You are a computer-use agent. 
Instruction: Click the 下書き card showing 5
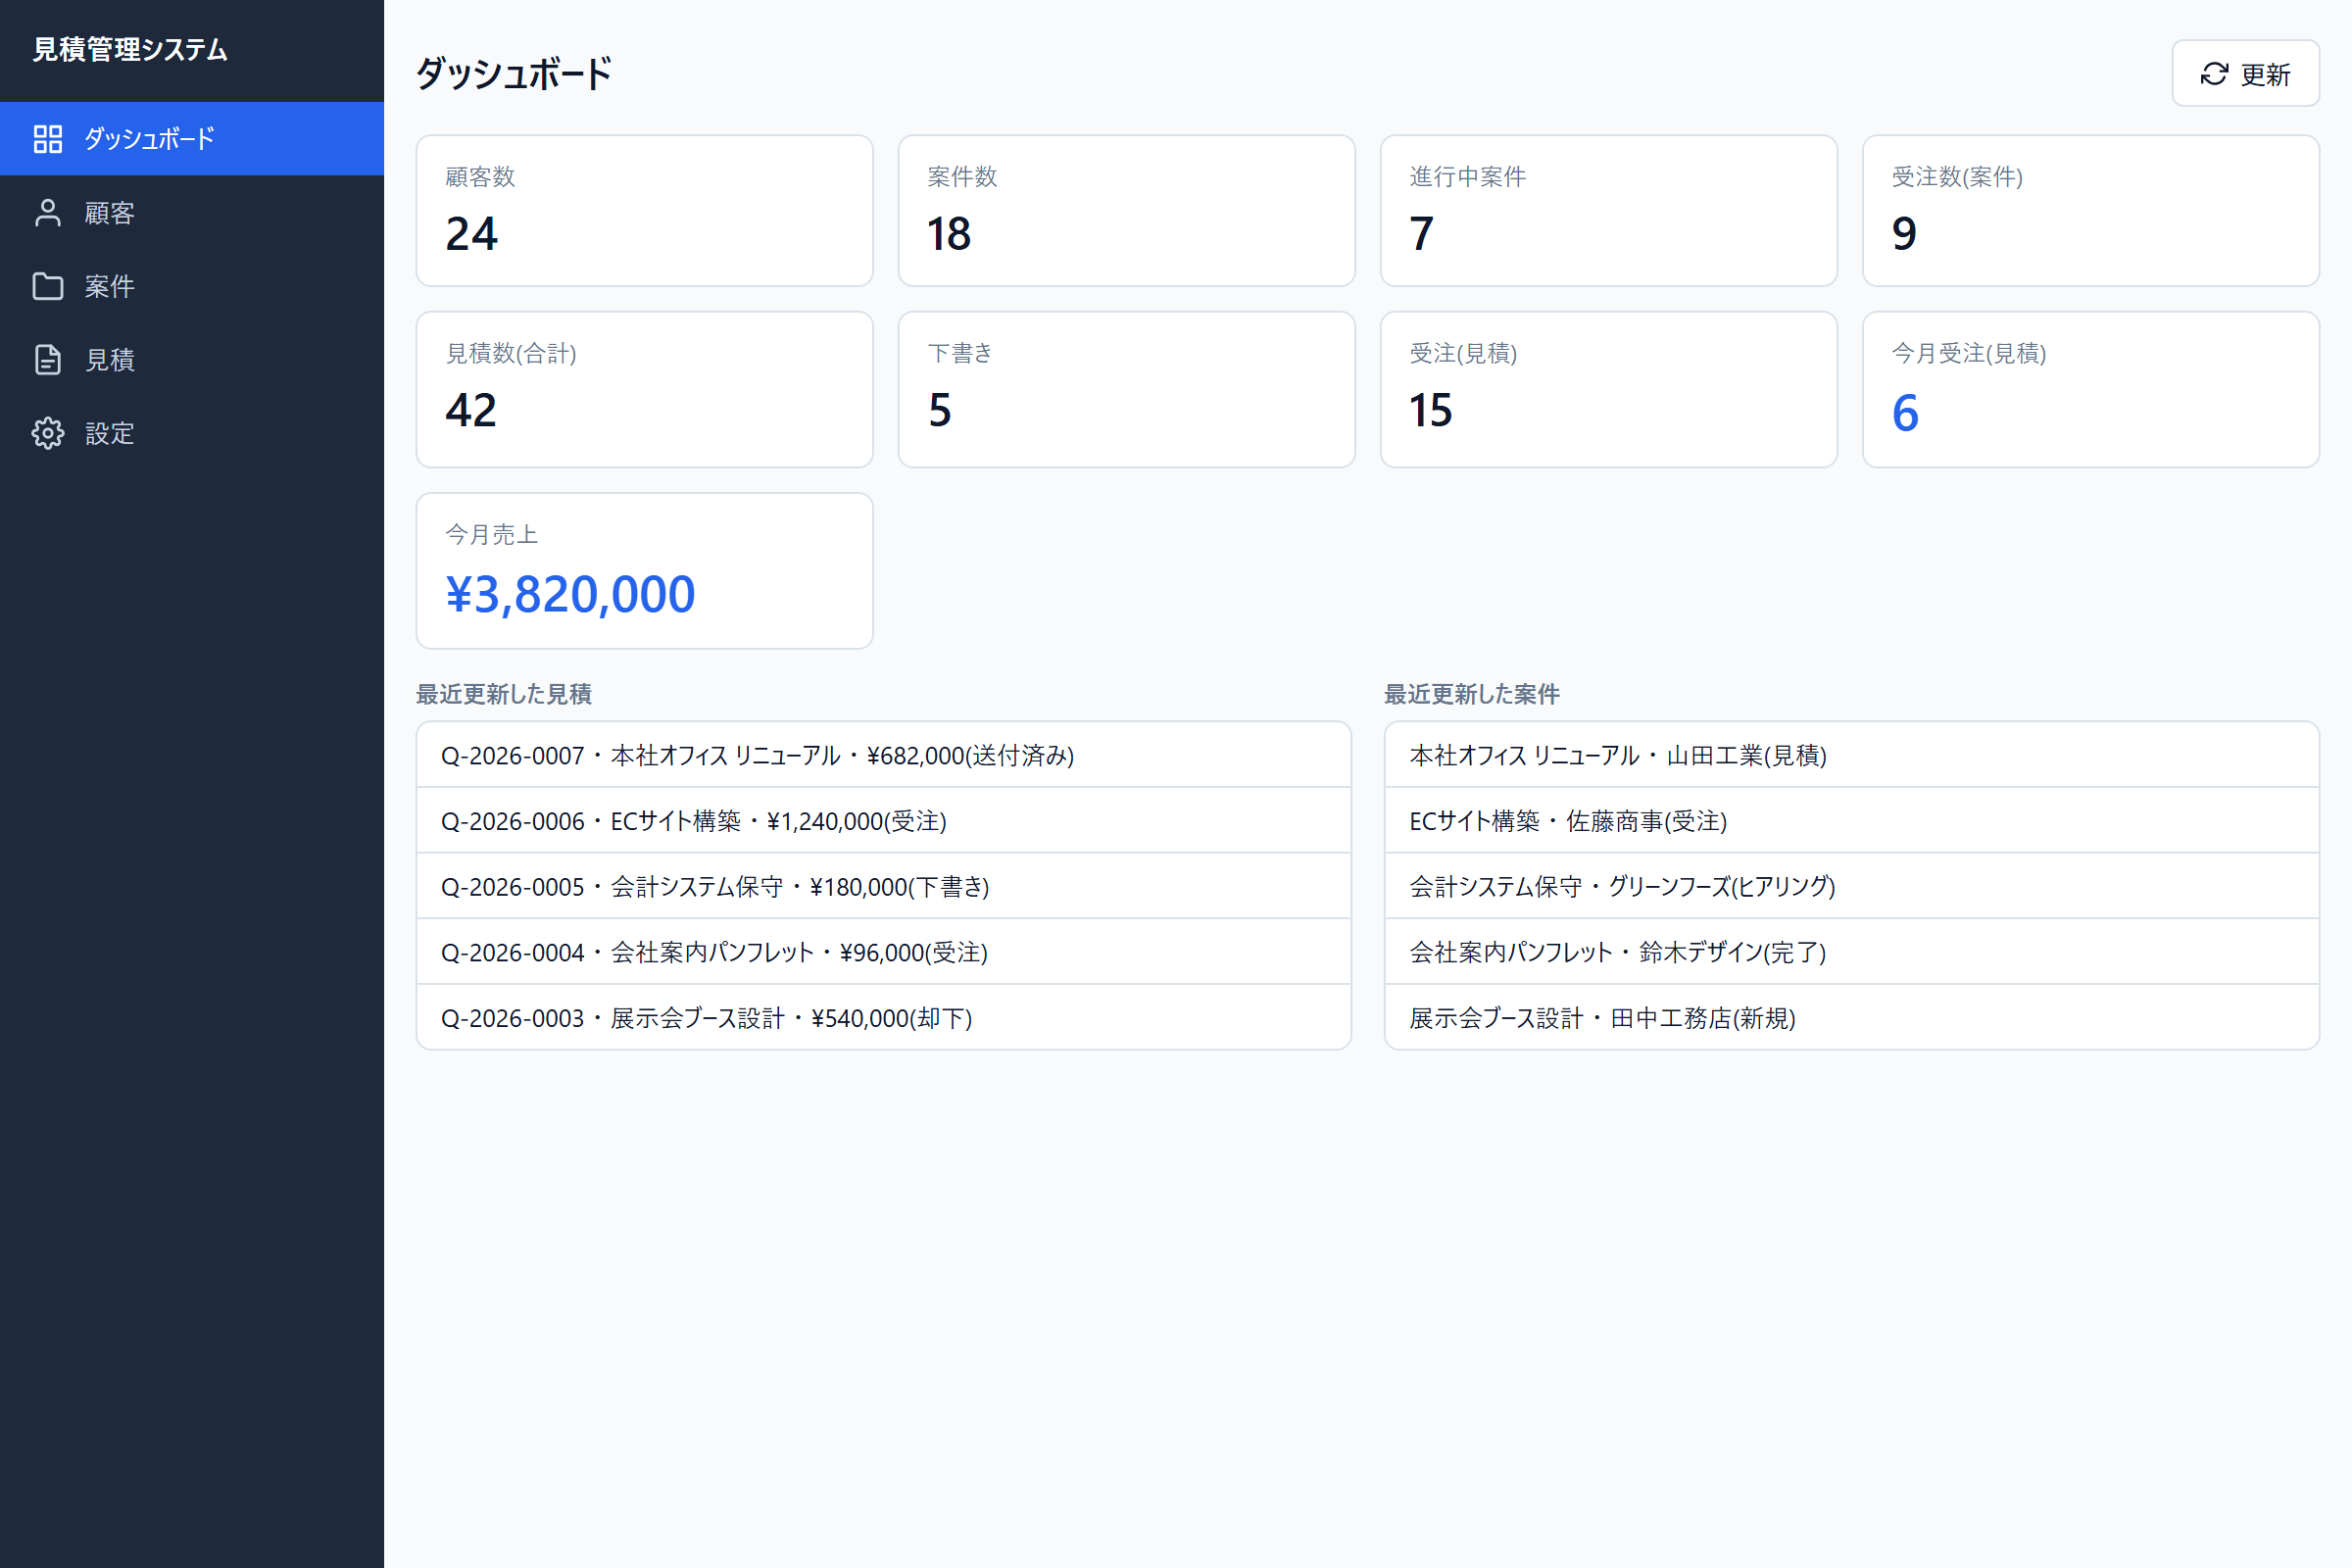point(1126,389)
